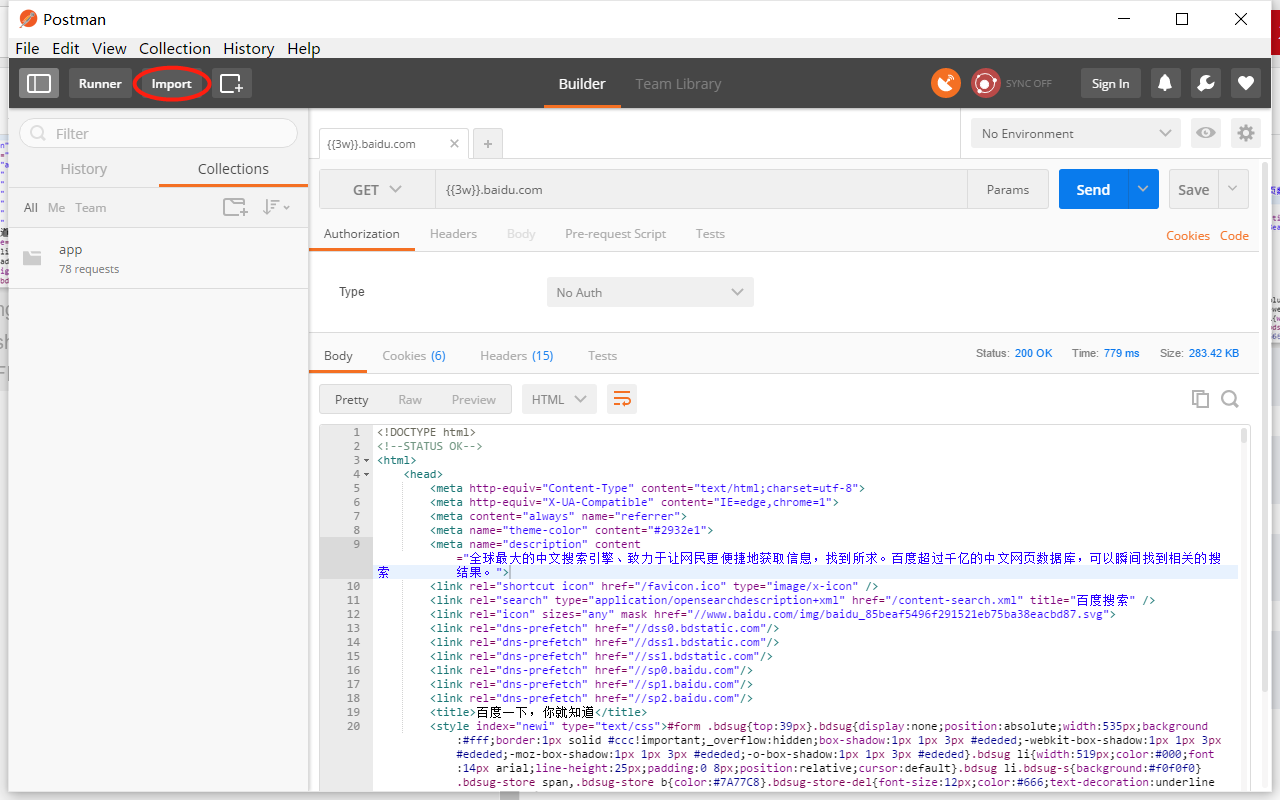
Task: Filter collections by Team
Action: point(90,207)
